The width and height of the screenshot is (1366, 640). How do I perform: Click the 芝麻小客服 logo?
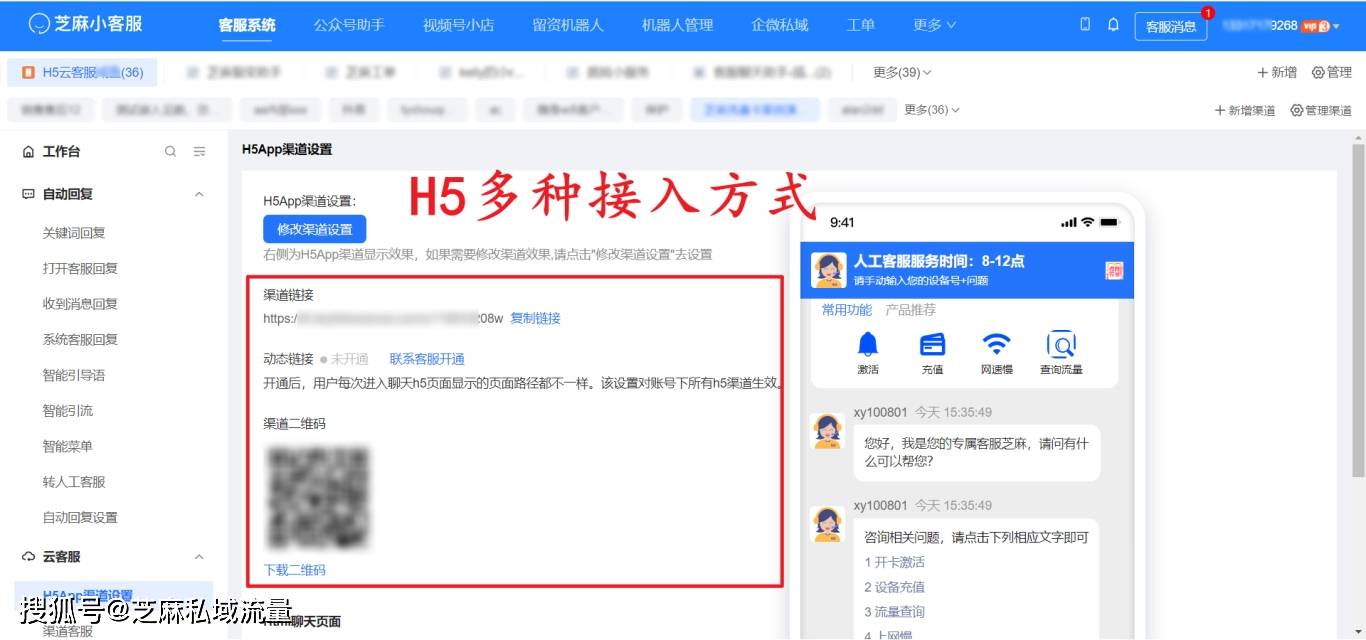(86, 25)
